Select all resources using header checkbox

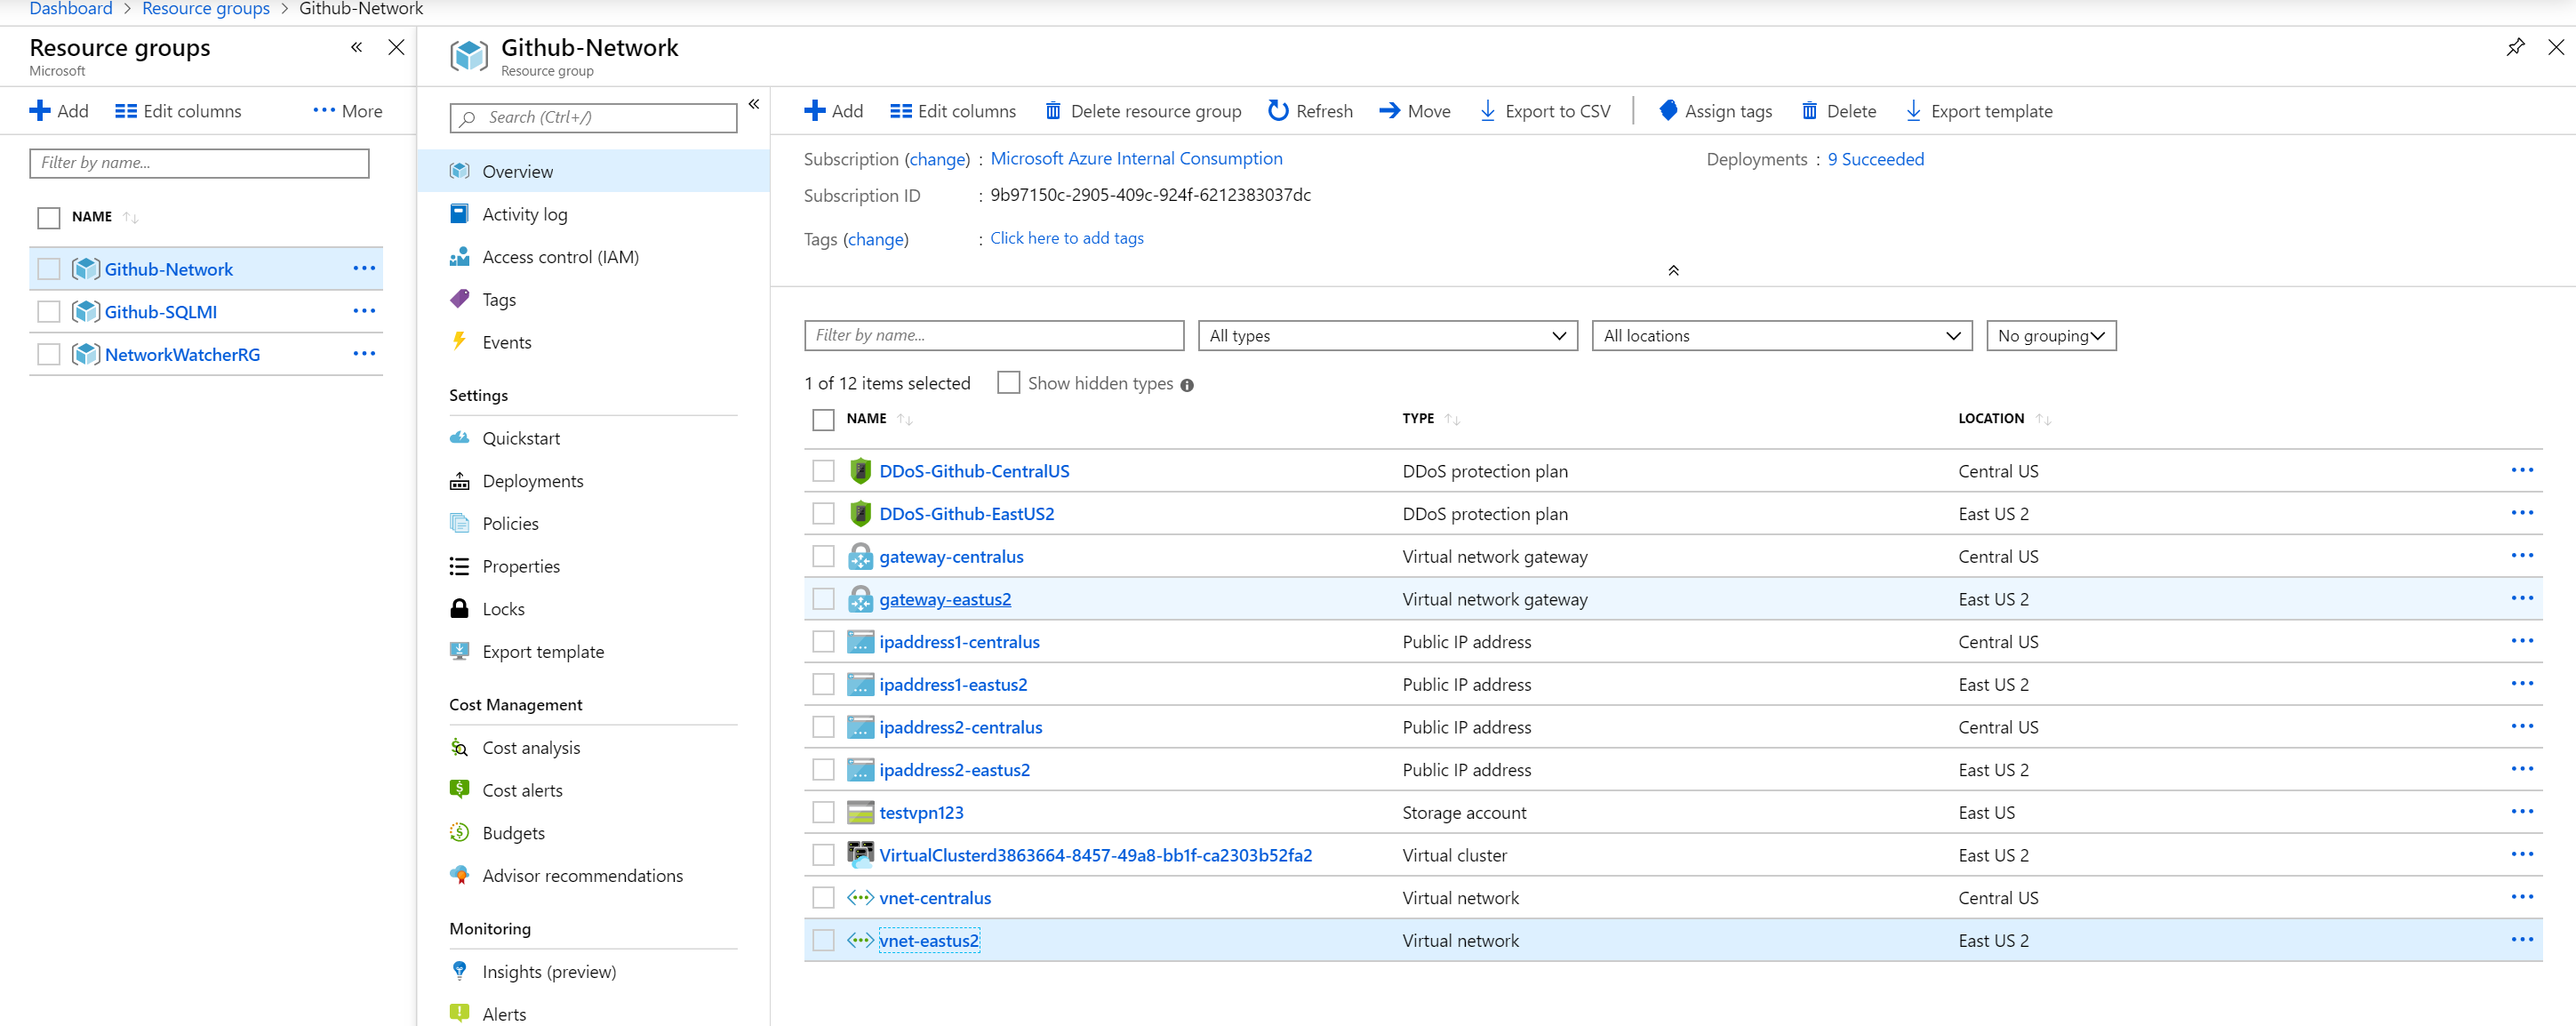click(x=823, y=420)
